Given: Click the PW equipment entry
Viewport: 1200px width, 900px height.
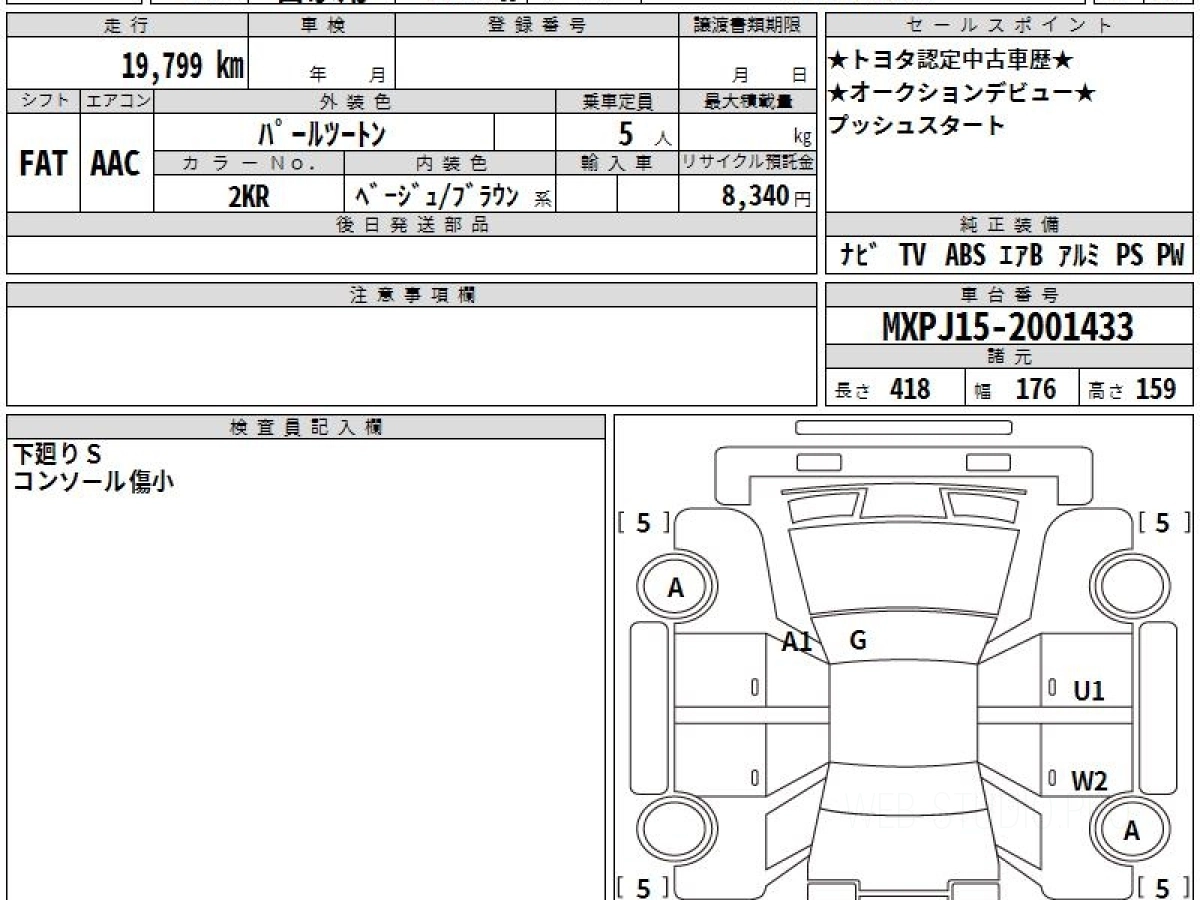Looking at the screenshot, I should click(x=1170, y=255).
